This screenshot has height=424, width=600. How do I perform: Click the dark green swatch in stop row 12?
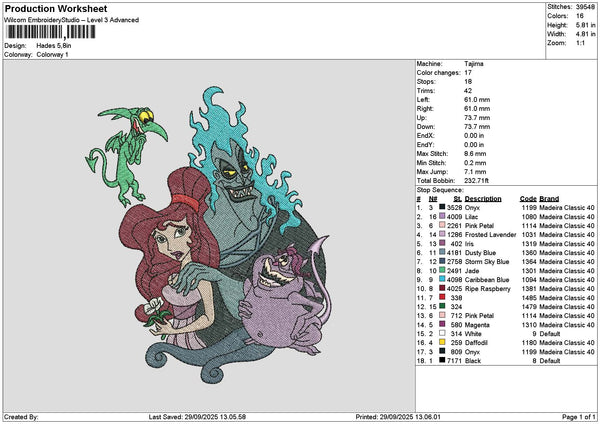[x=442, y=307]
